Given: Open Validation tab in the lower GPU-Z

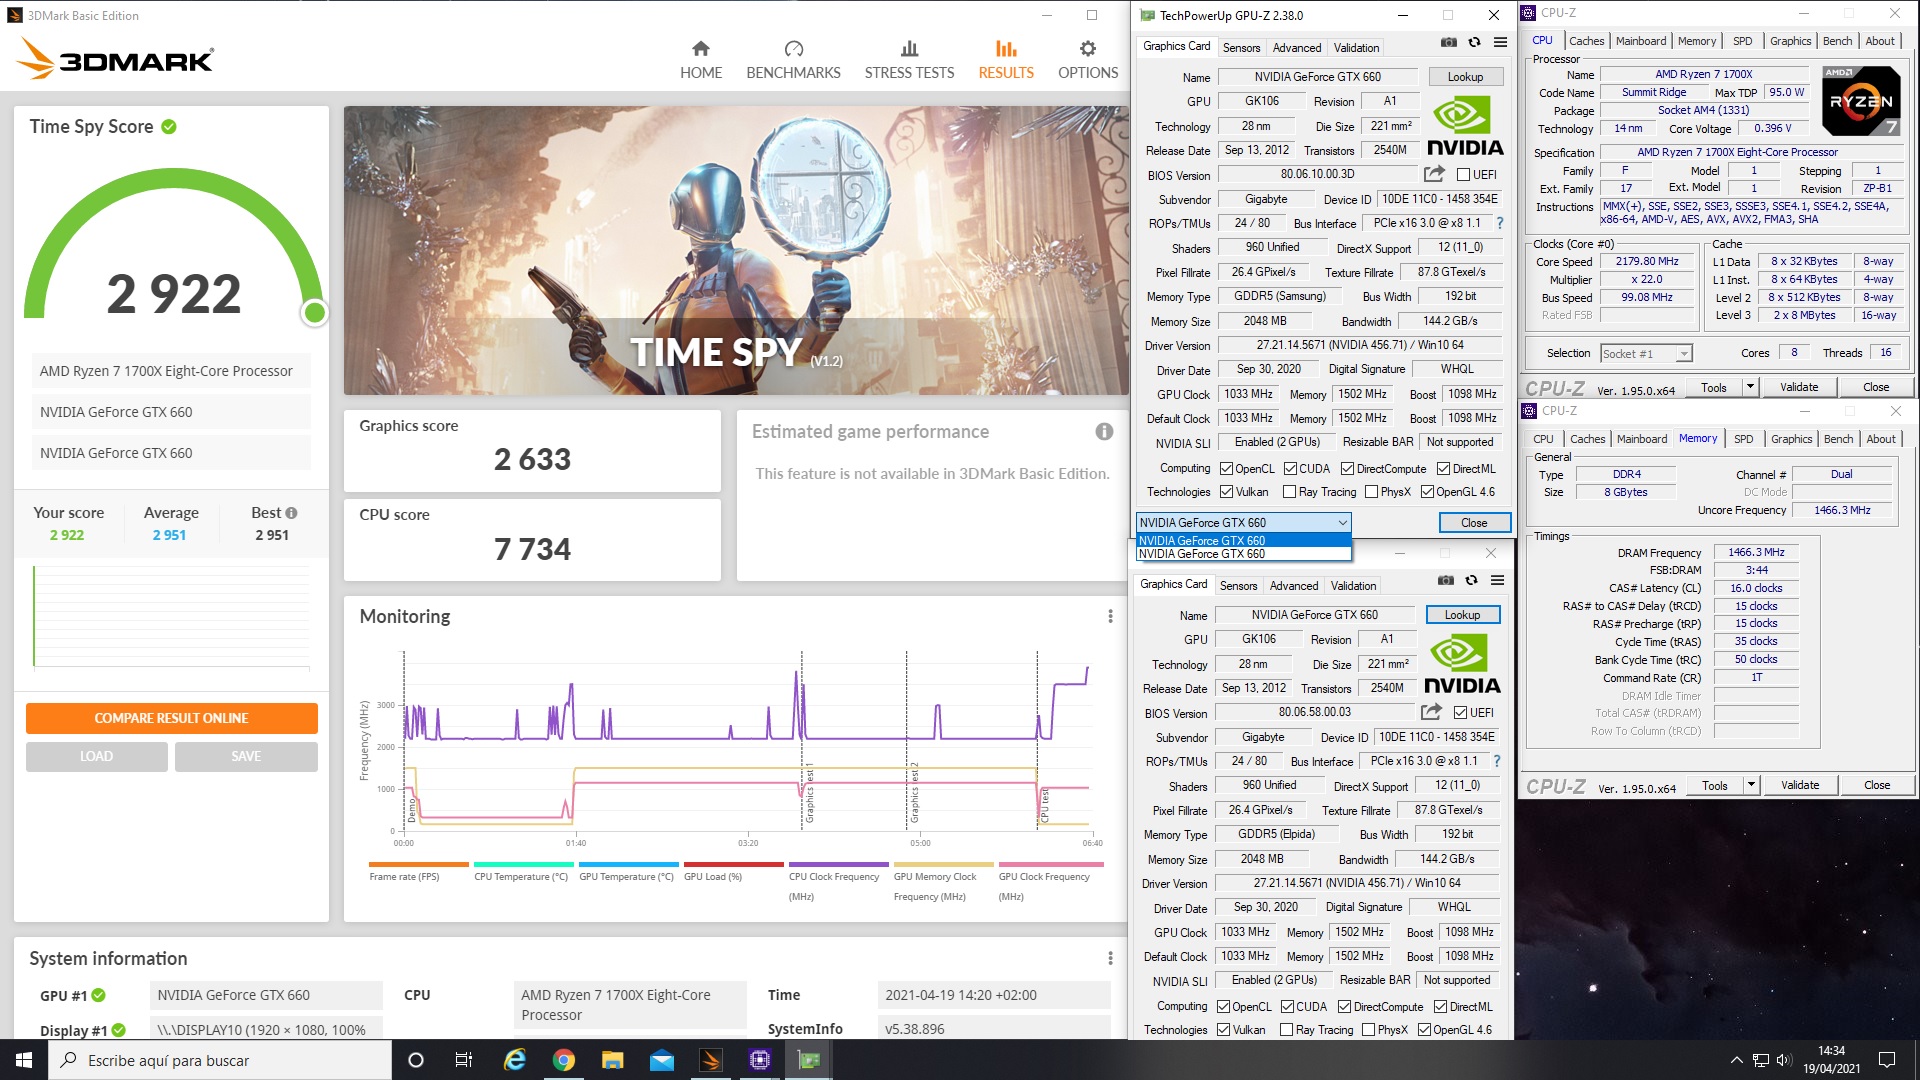Looking at the screenshot, I should [x=1353, y=586].
